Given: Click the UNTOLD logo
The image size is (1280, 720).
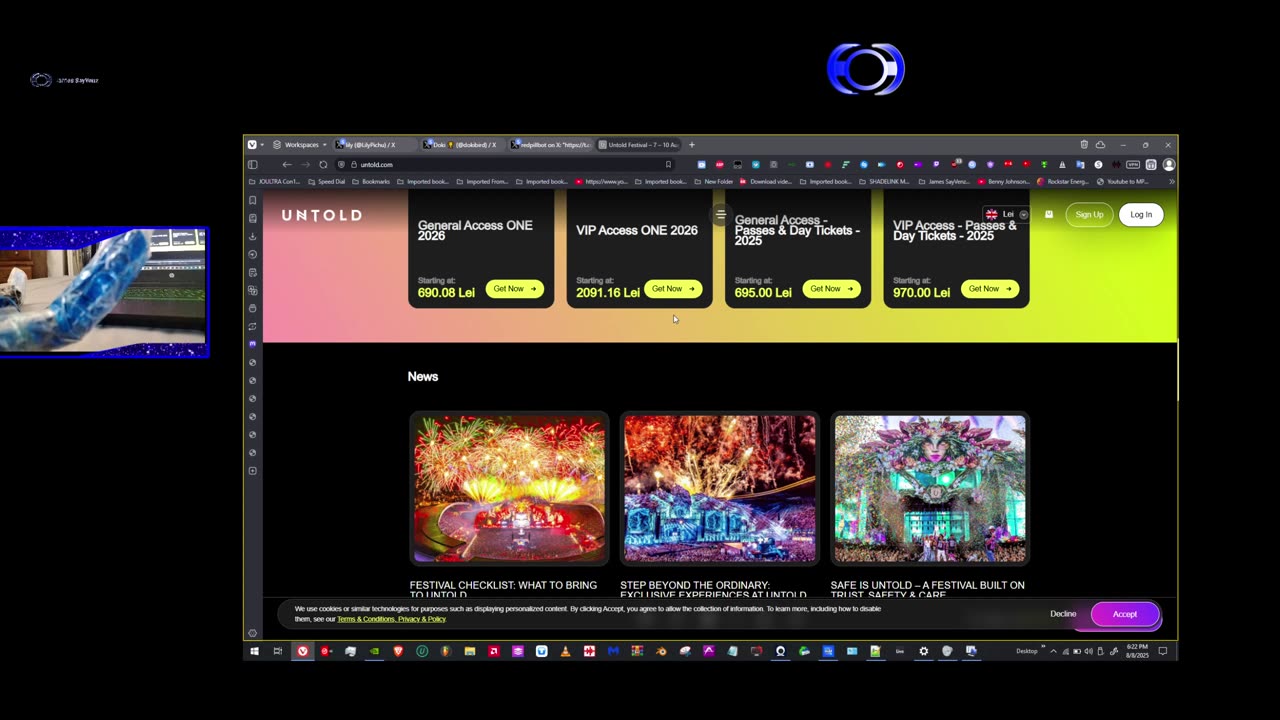Looking at the screenshot, I should point(321,215).
